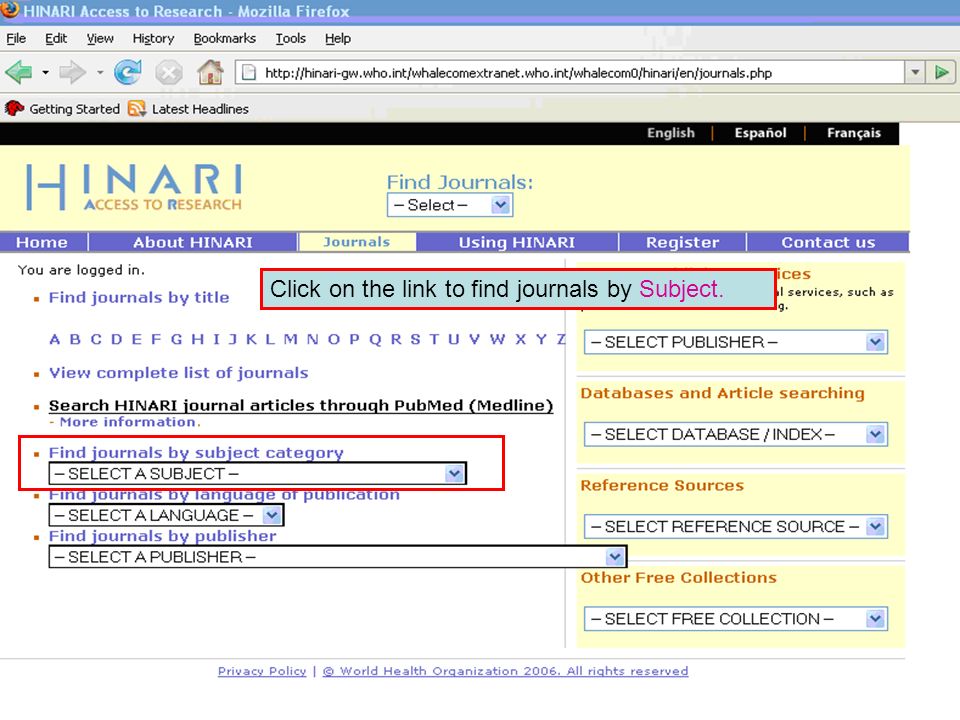Click the page icon in the address bar
The image size is (960, 720).
click(x=249, y=73)
